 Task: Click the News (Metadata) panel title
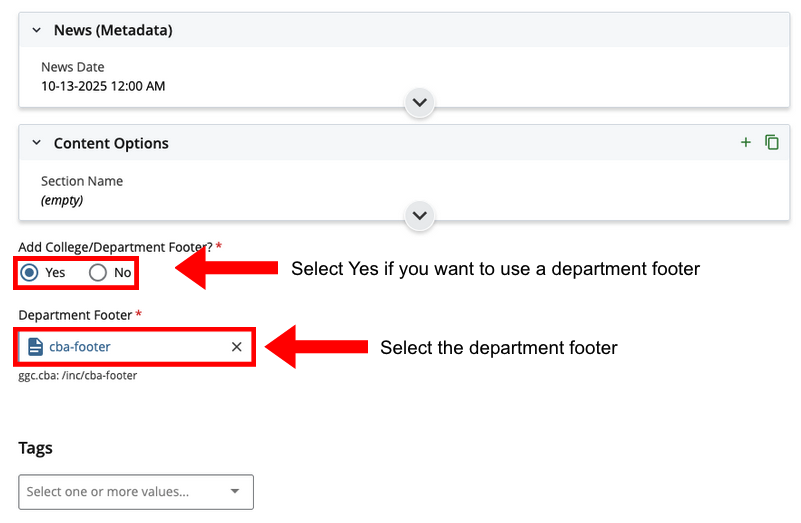113,31
